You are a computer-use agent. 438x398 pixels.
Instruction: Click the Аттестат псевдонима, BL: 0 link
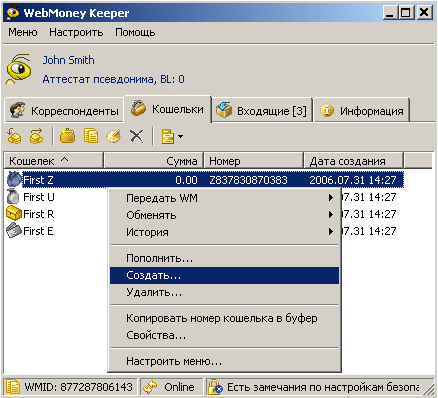coord(113,79)
